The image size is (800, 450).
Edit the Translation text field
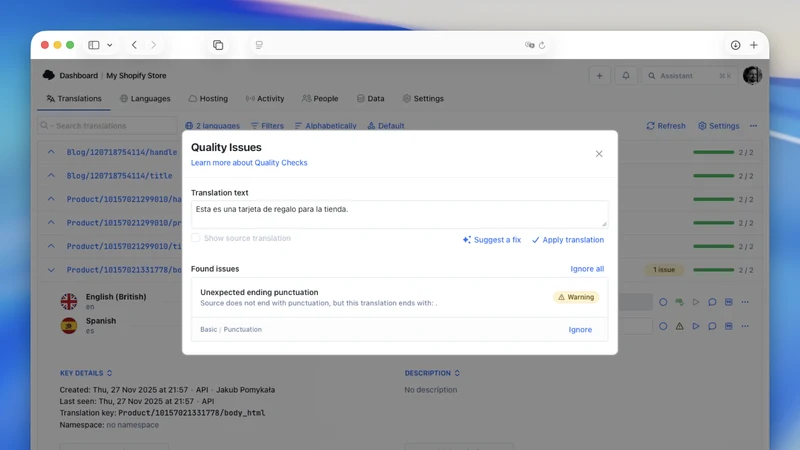[399, 214]
